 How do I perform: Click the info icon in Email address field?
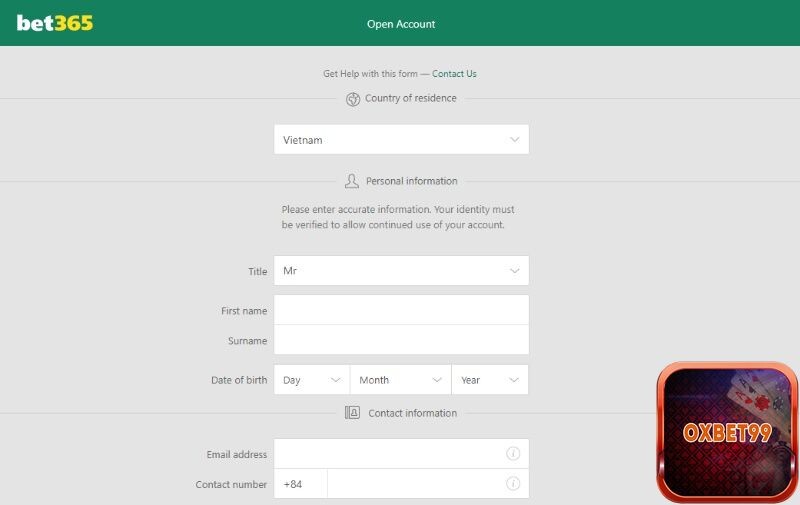513,454
